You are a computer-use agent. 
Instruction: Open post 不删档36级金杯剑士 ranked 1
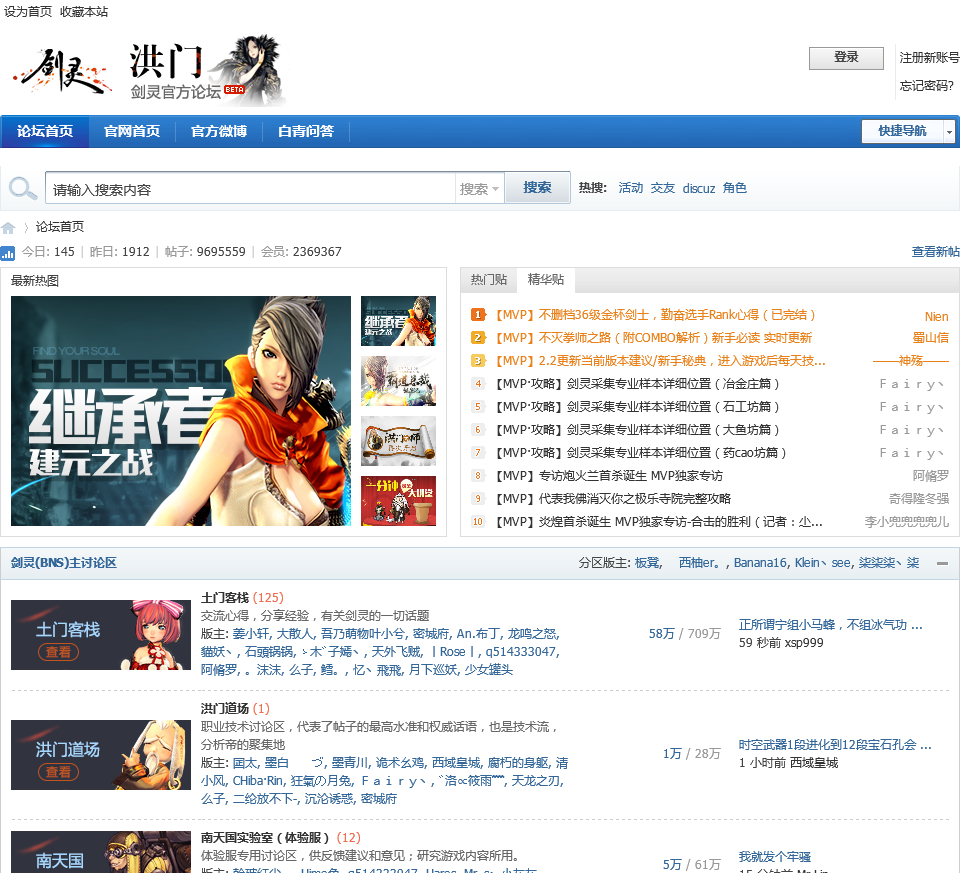point(655,315)
